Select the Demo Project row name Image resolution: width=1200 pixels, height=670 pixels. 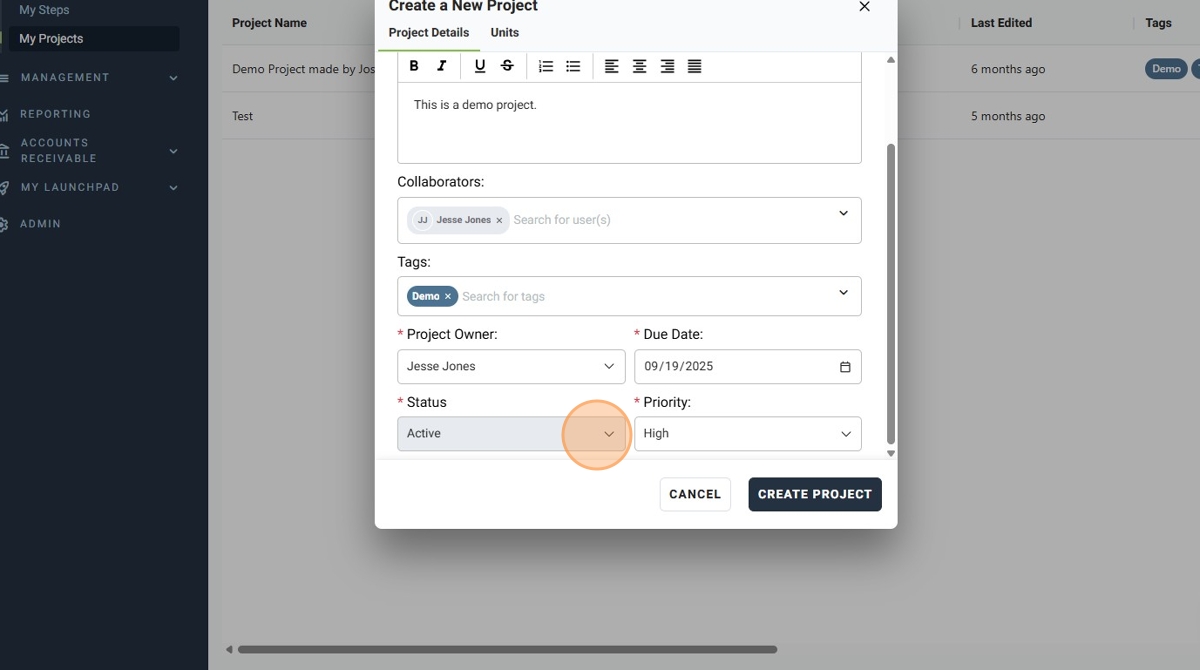(x=304, y=70)
